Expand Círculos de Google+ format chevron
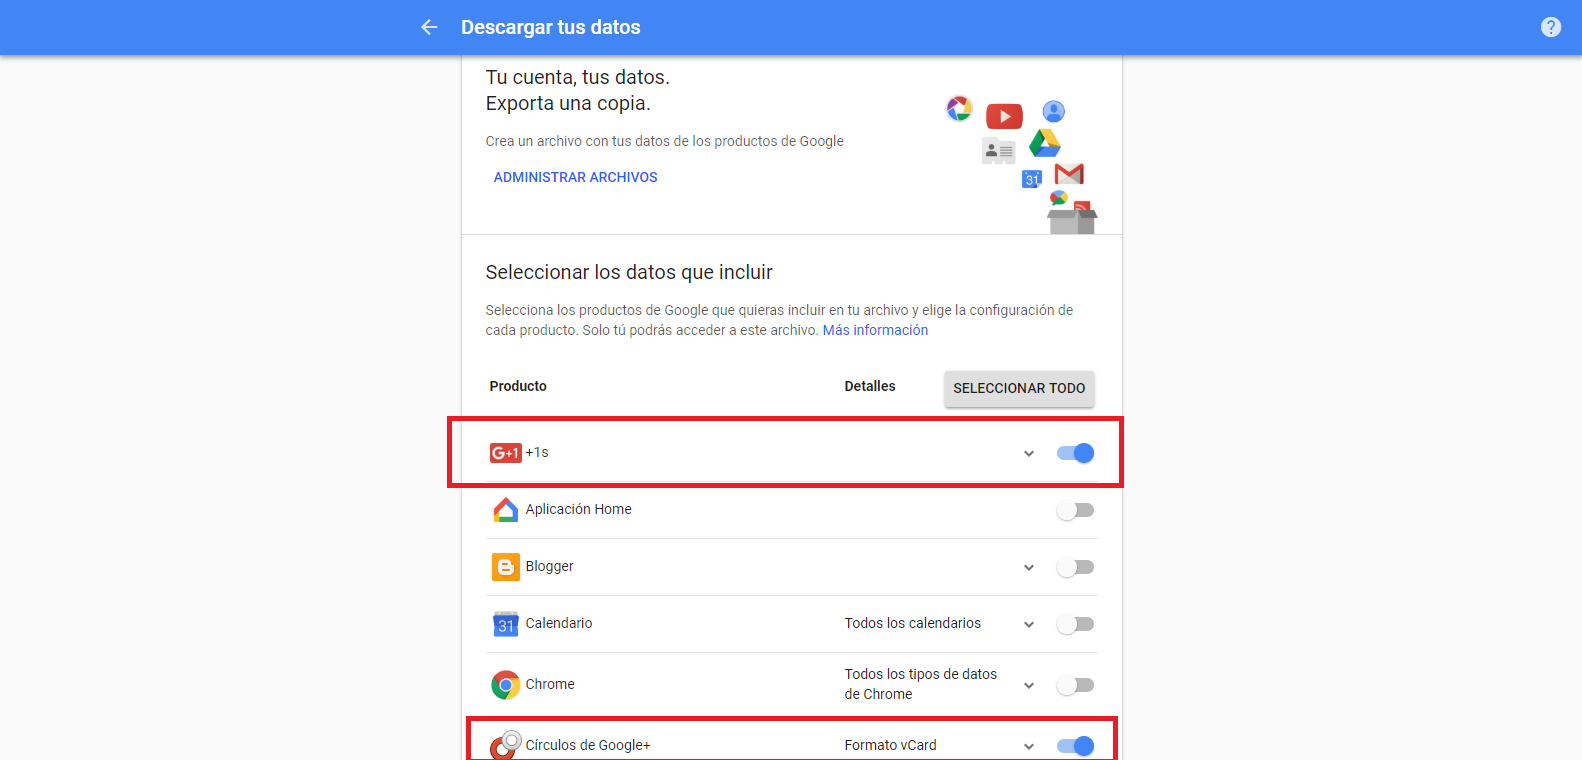This screenshot has width=1582, height=760. pyautogui.click(x=1029, y=747)
